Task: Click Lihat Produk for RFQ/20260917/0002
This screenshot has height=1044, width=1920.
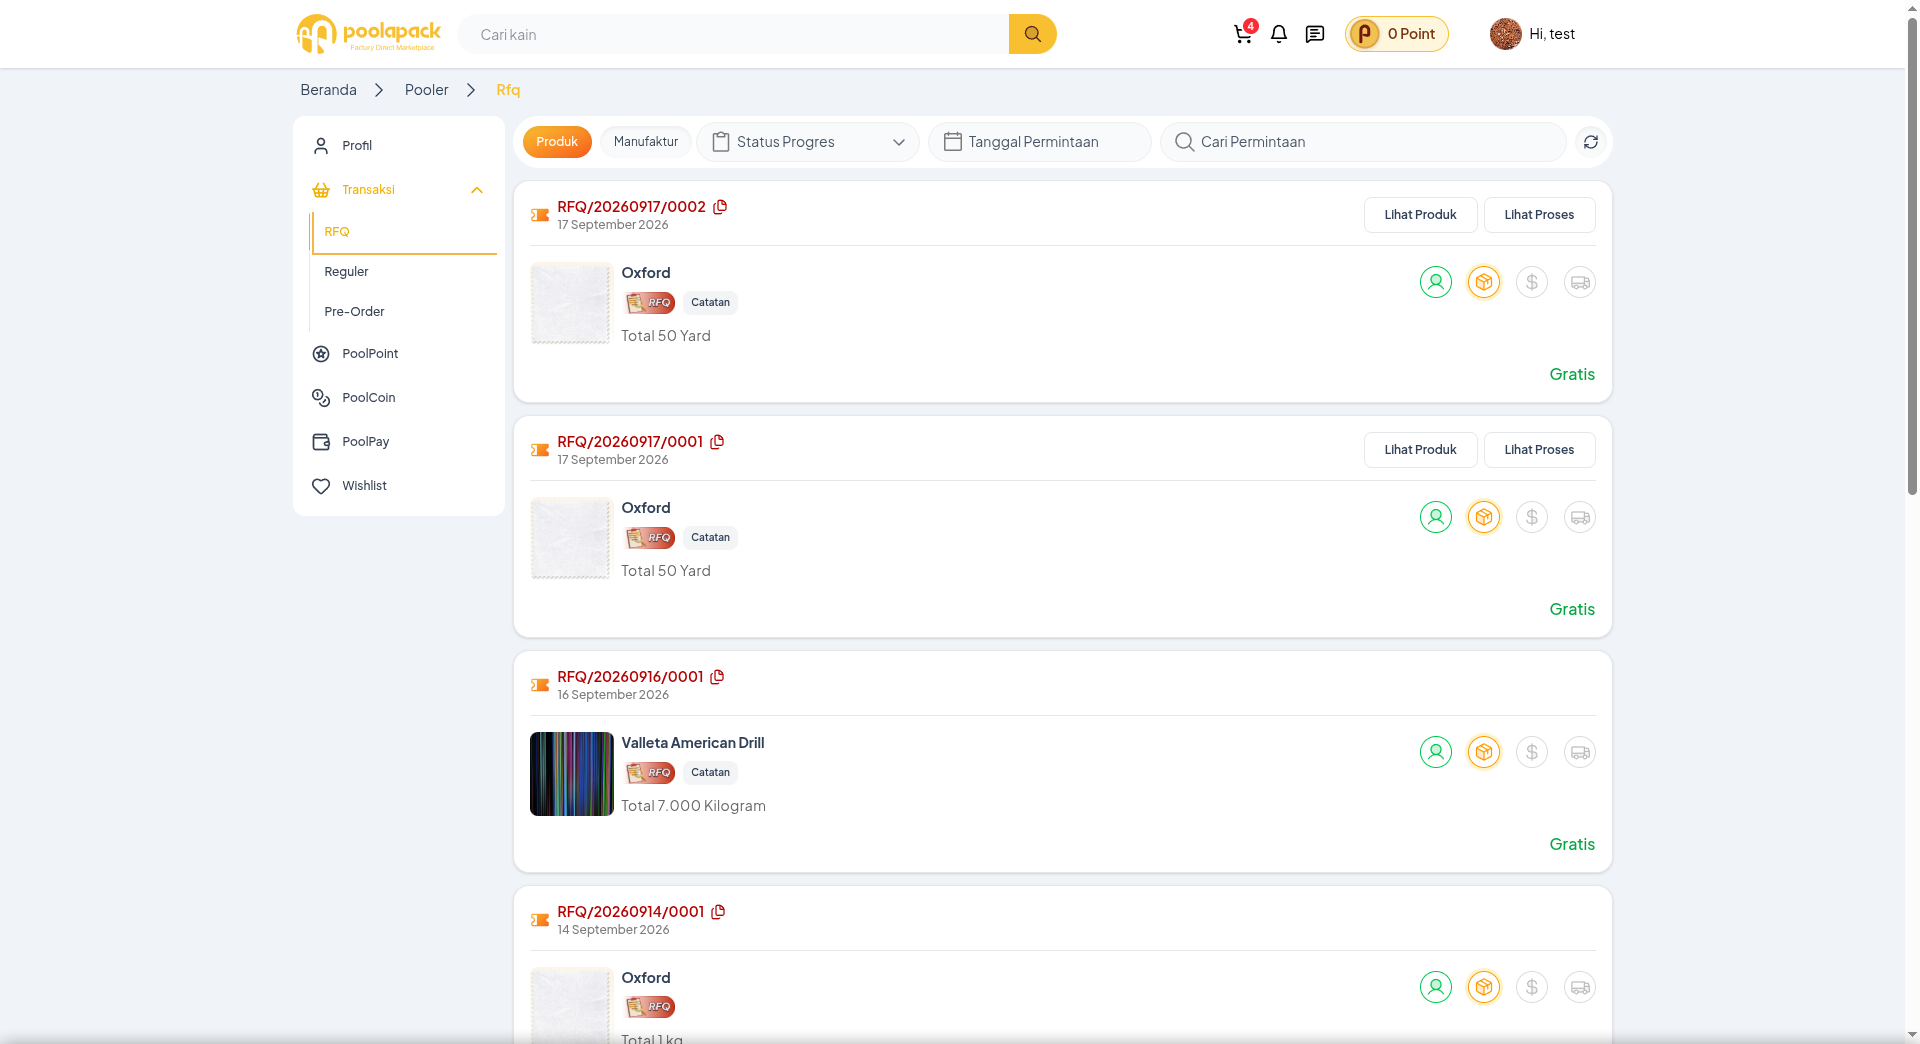Action: [x=1421, y=215]
